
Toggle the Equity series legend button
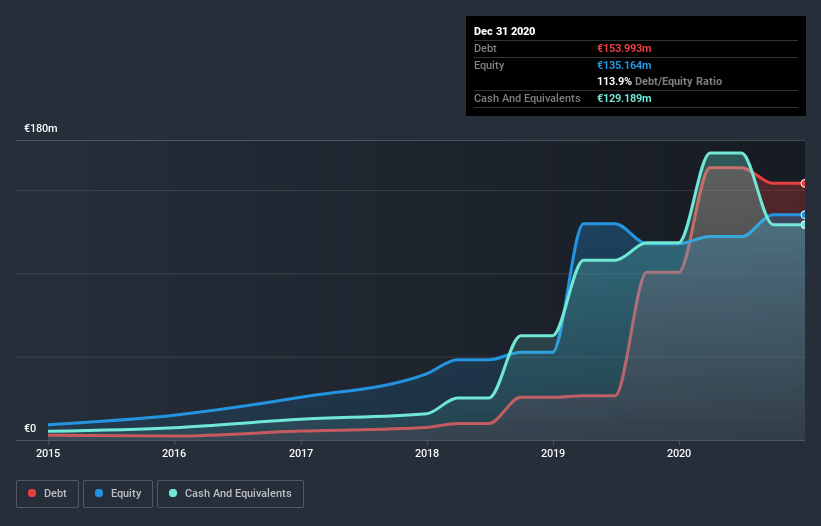point(118,494)
